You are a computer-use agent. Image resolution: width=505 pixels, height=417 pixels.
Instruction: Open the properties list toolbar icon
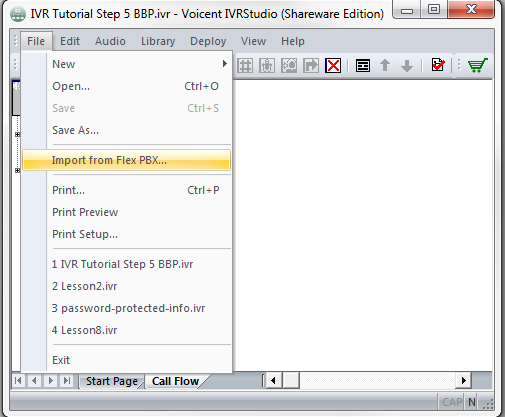coord(363,65)
